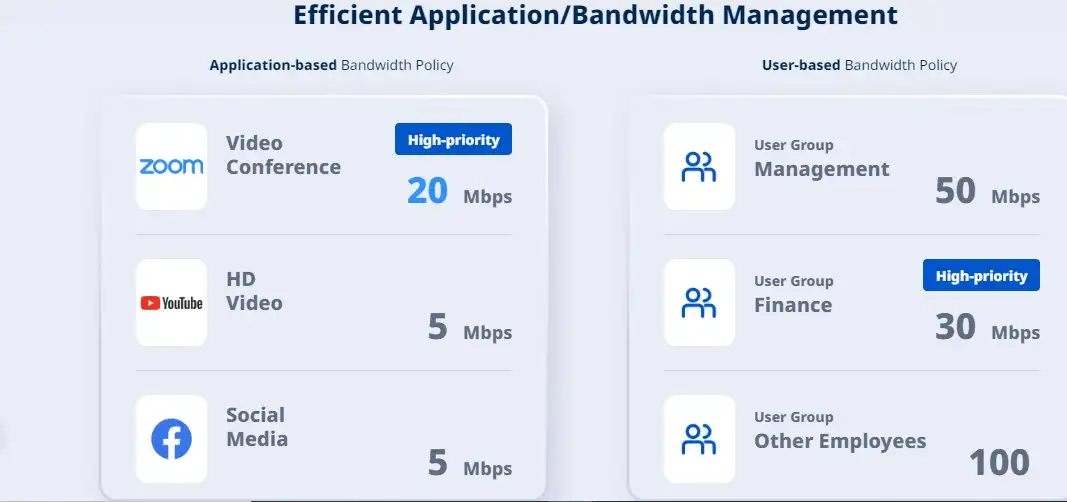Click the 5 Mbps value for HD Video
The width and height of the screenshot is (1067, 502).
point(470,327)
